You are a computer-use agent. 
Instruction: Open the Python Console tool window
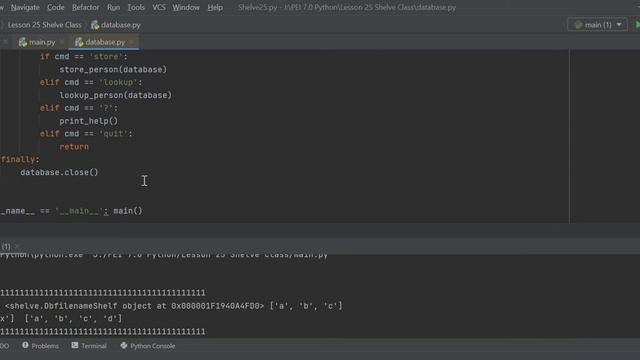coord(147,346)
